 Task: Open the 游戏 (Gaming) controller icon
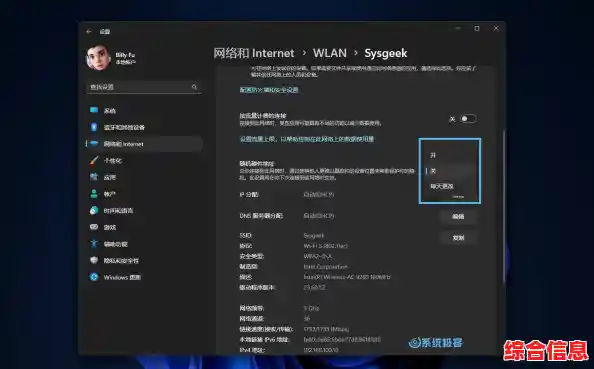coord(94,227)
